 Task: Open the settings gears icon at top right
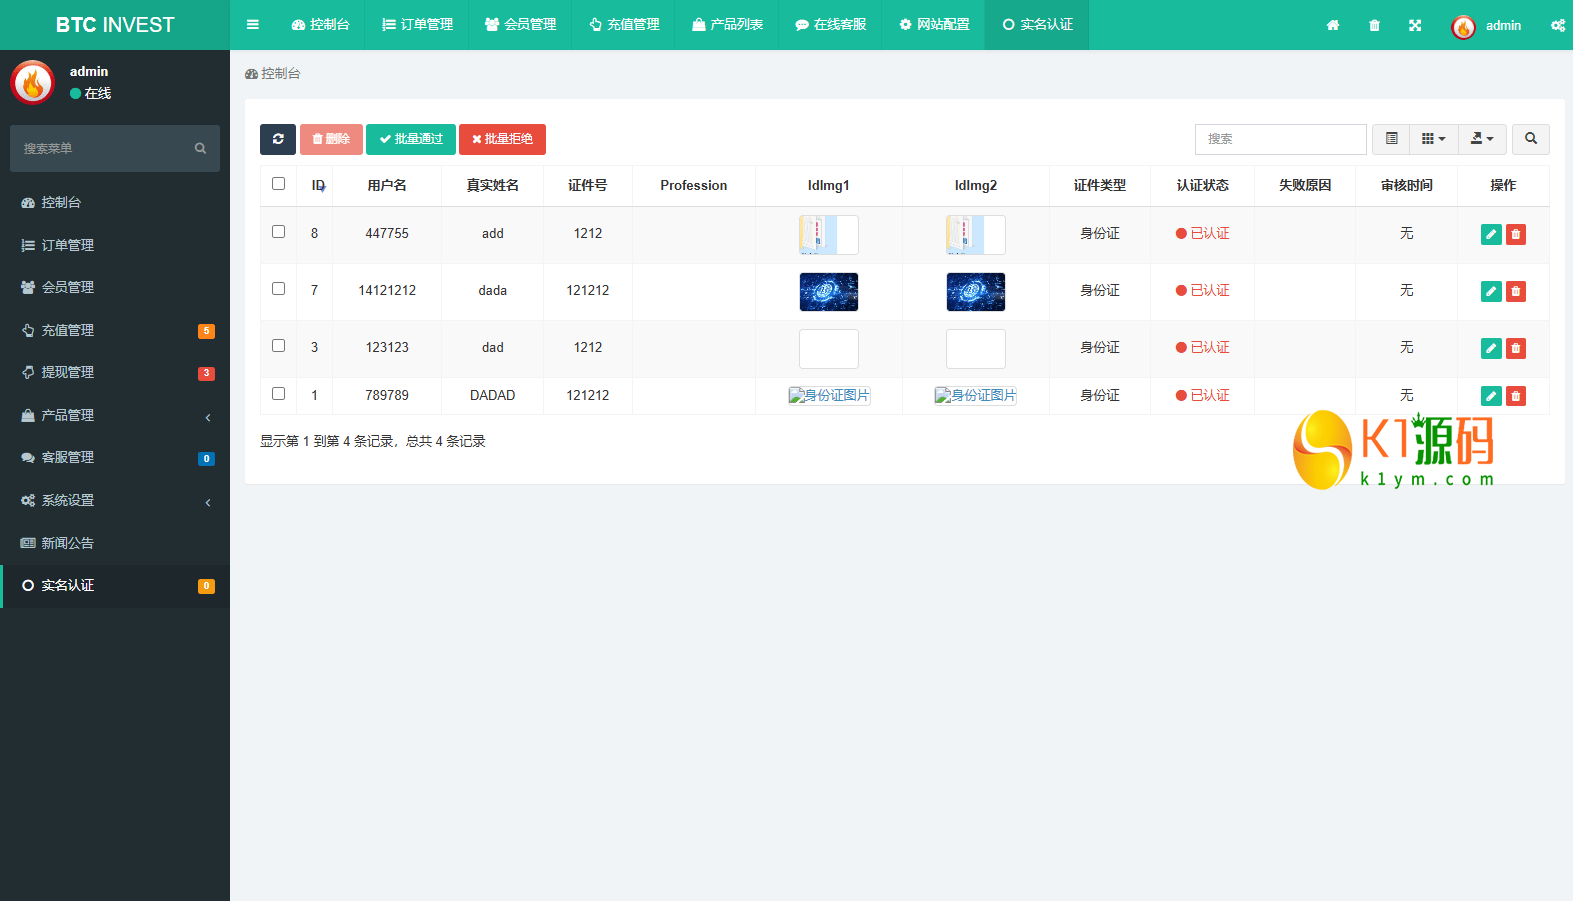(x=1558, y=25)
